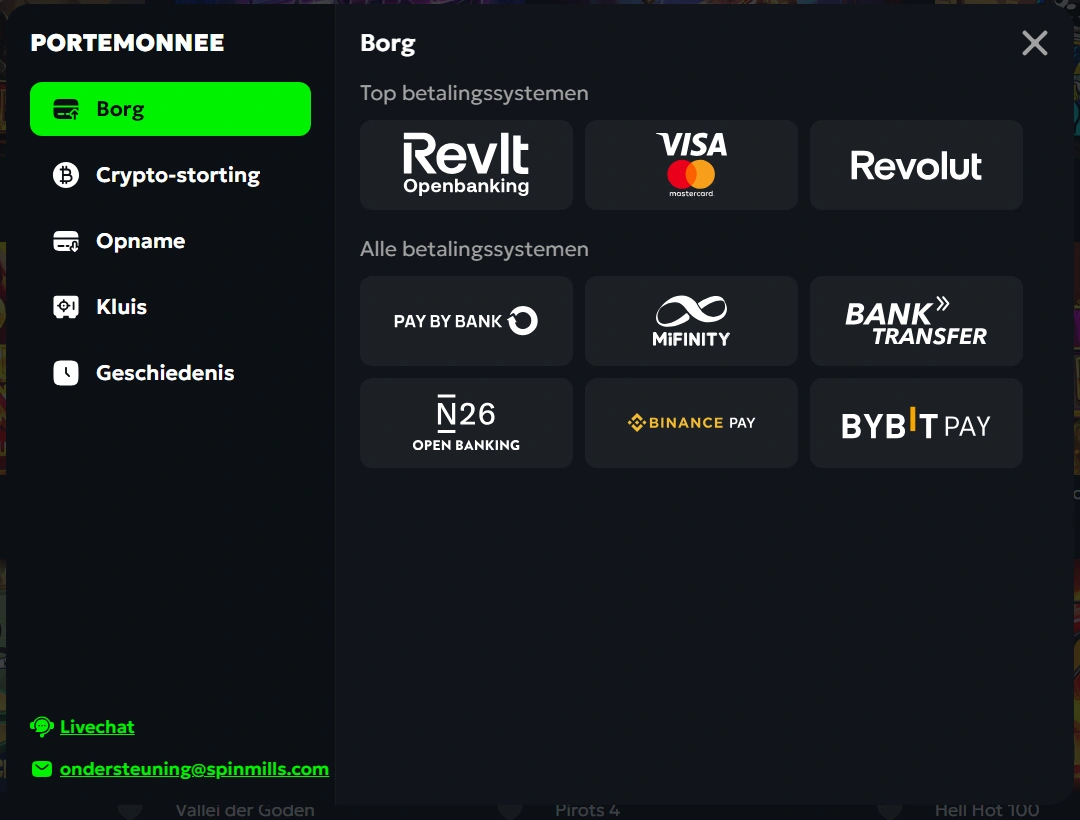
Task: Select Revolut as payment system
Action: (x=916, y=165)
